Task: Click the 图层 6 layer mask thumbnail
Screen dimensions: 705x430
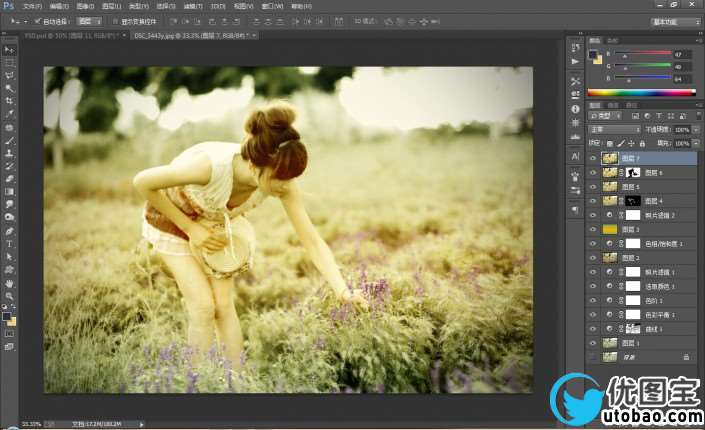Action: pos(633,173)
